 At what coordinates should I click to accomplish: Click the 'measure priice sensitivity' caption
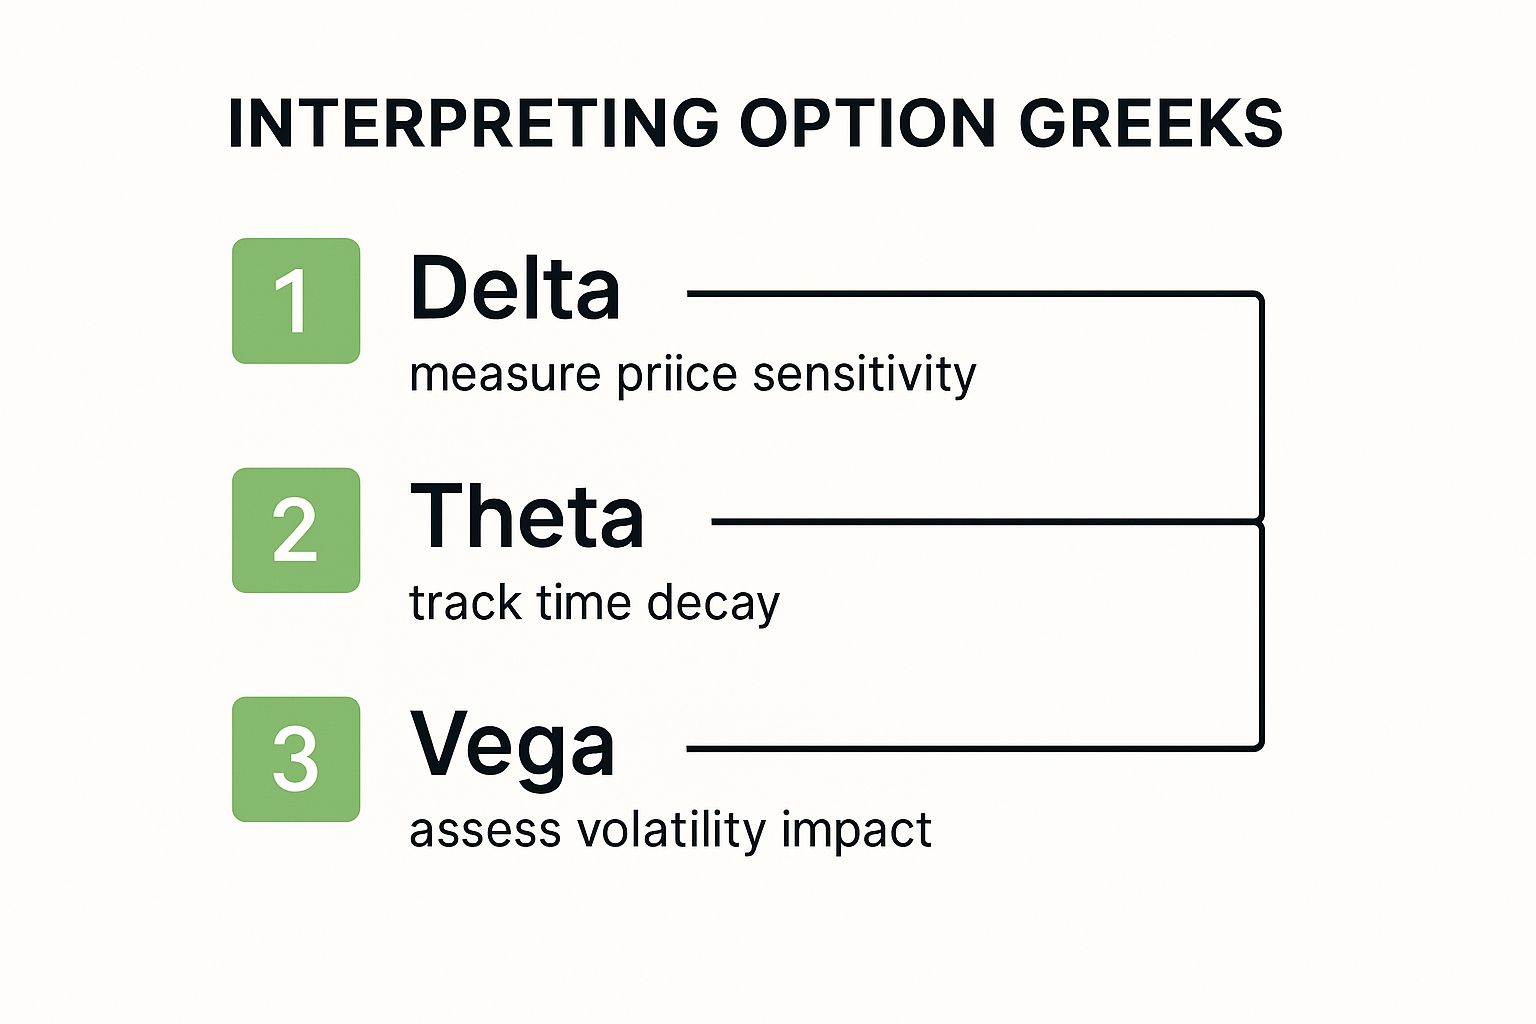(x=693, y=375)
